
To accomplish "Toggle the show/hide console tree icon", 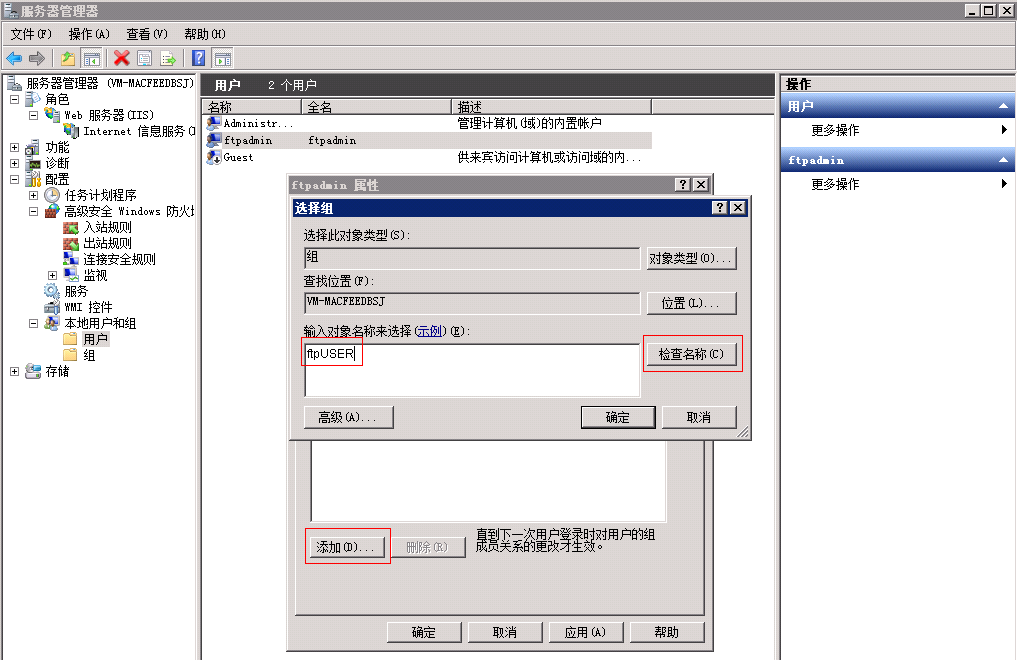I will [x=91, y=58].
